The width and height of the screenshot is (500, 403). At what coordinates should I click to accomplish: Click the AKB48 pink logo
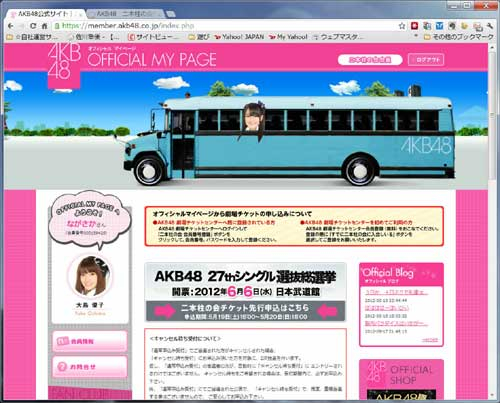coord(64,66)
